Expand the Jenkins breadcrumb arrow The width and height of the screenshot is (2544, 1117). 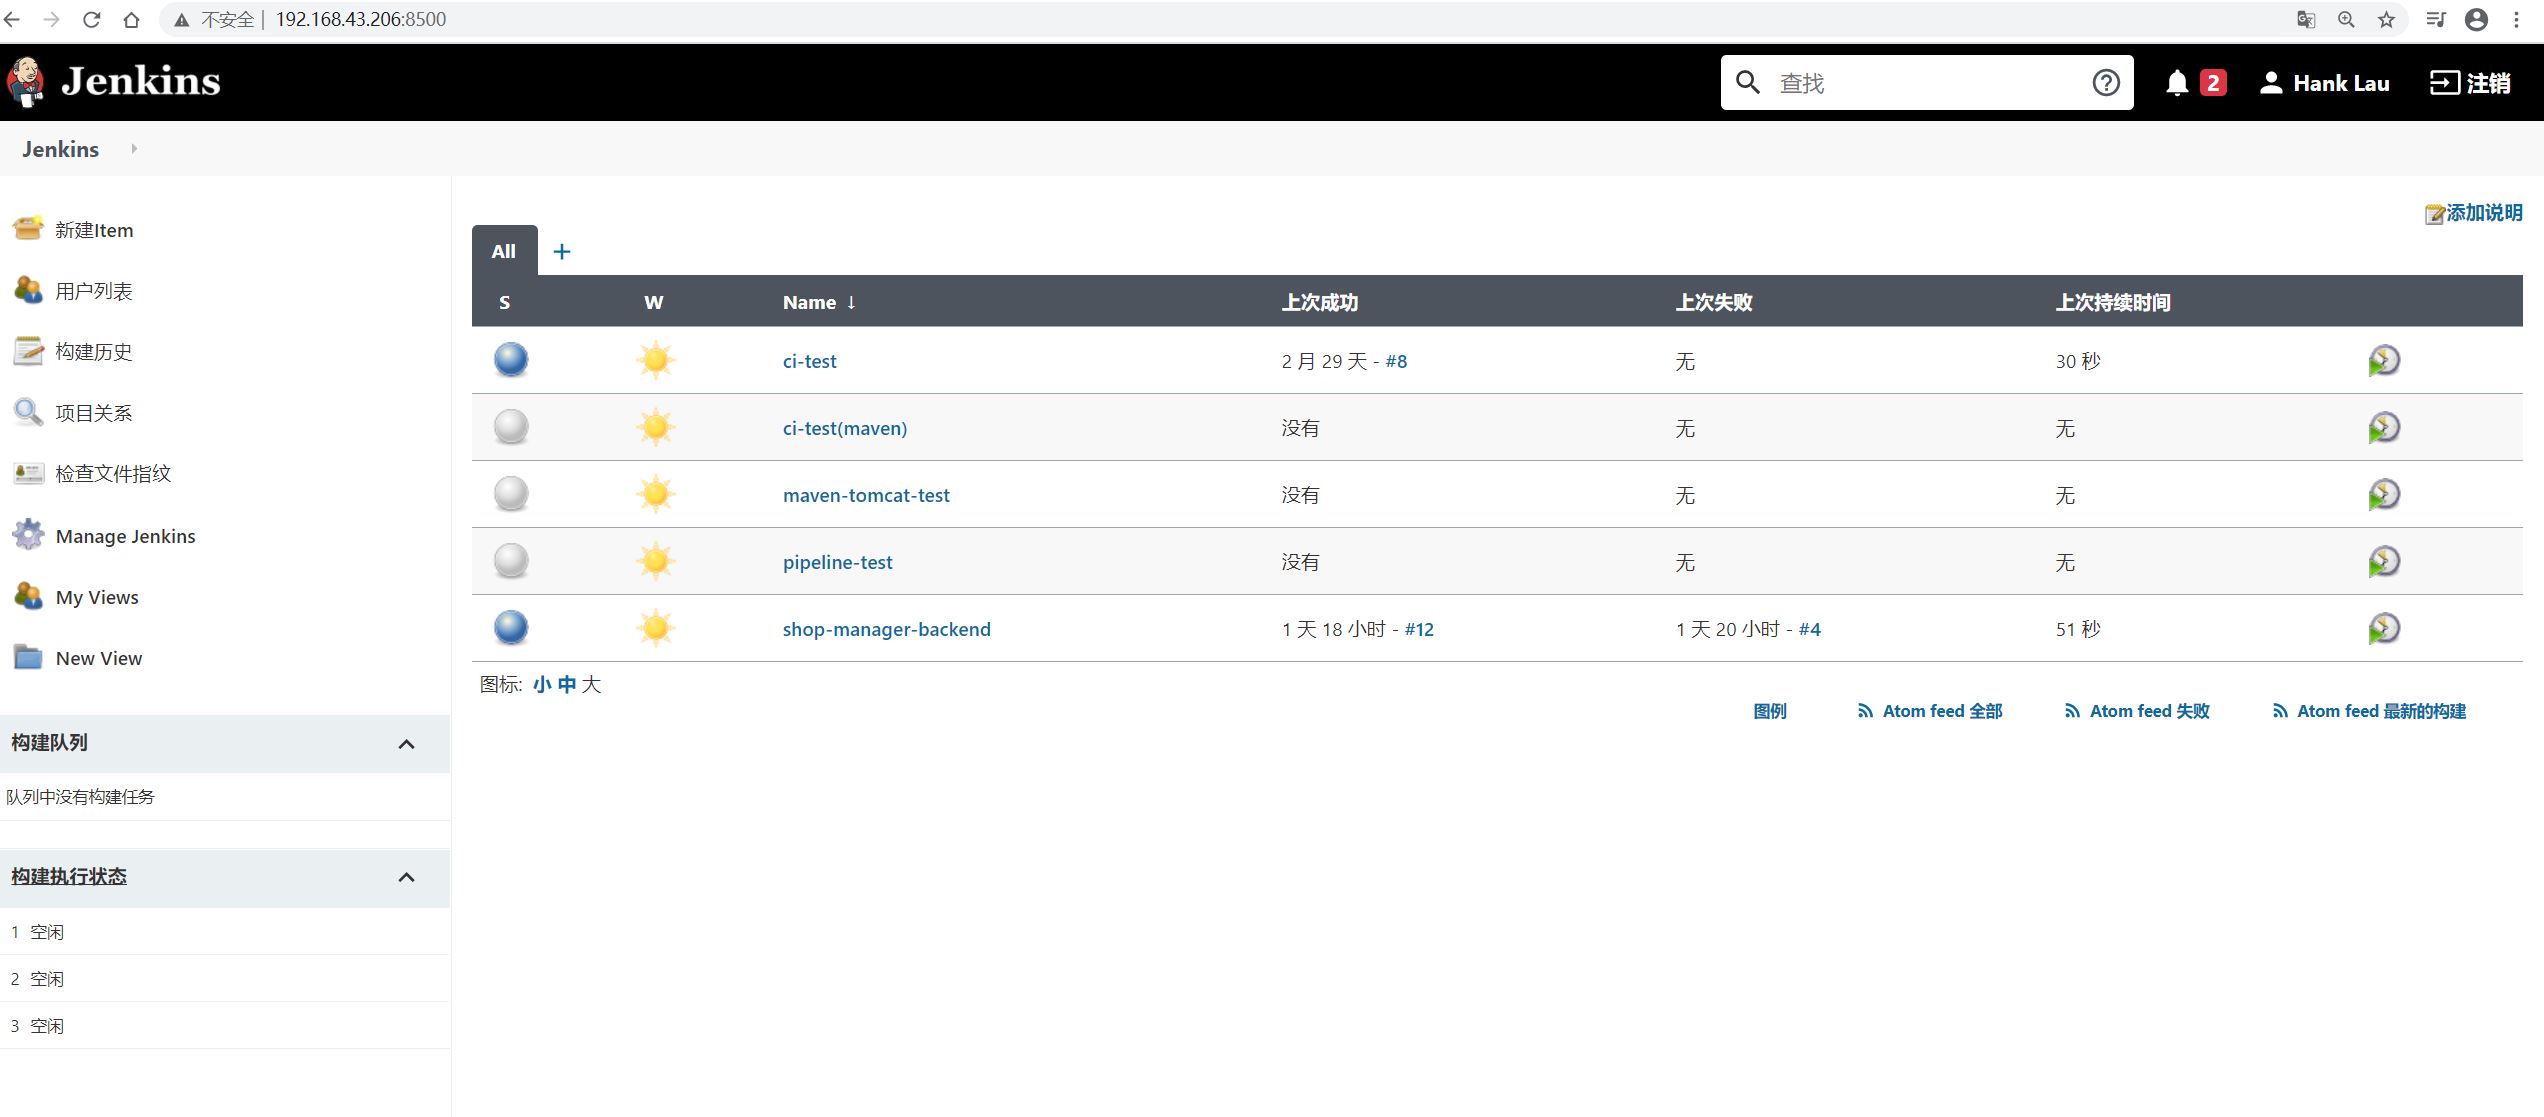134,149
